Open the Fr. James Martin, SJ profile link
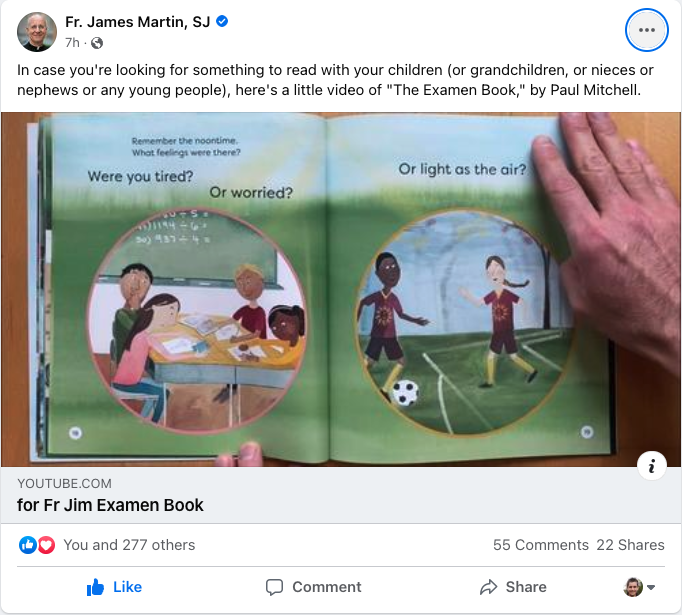Image resolution: width=682 pixels, height=615 pixels. coord(137,21)
